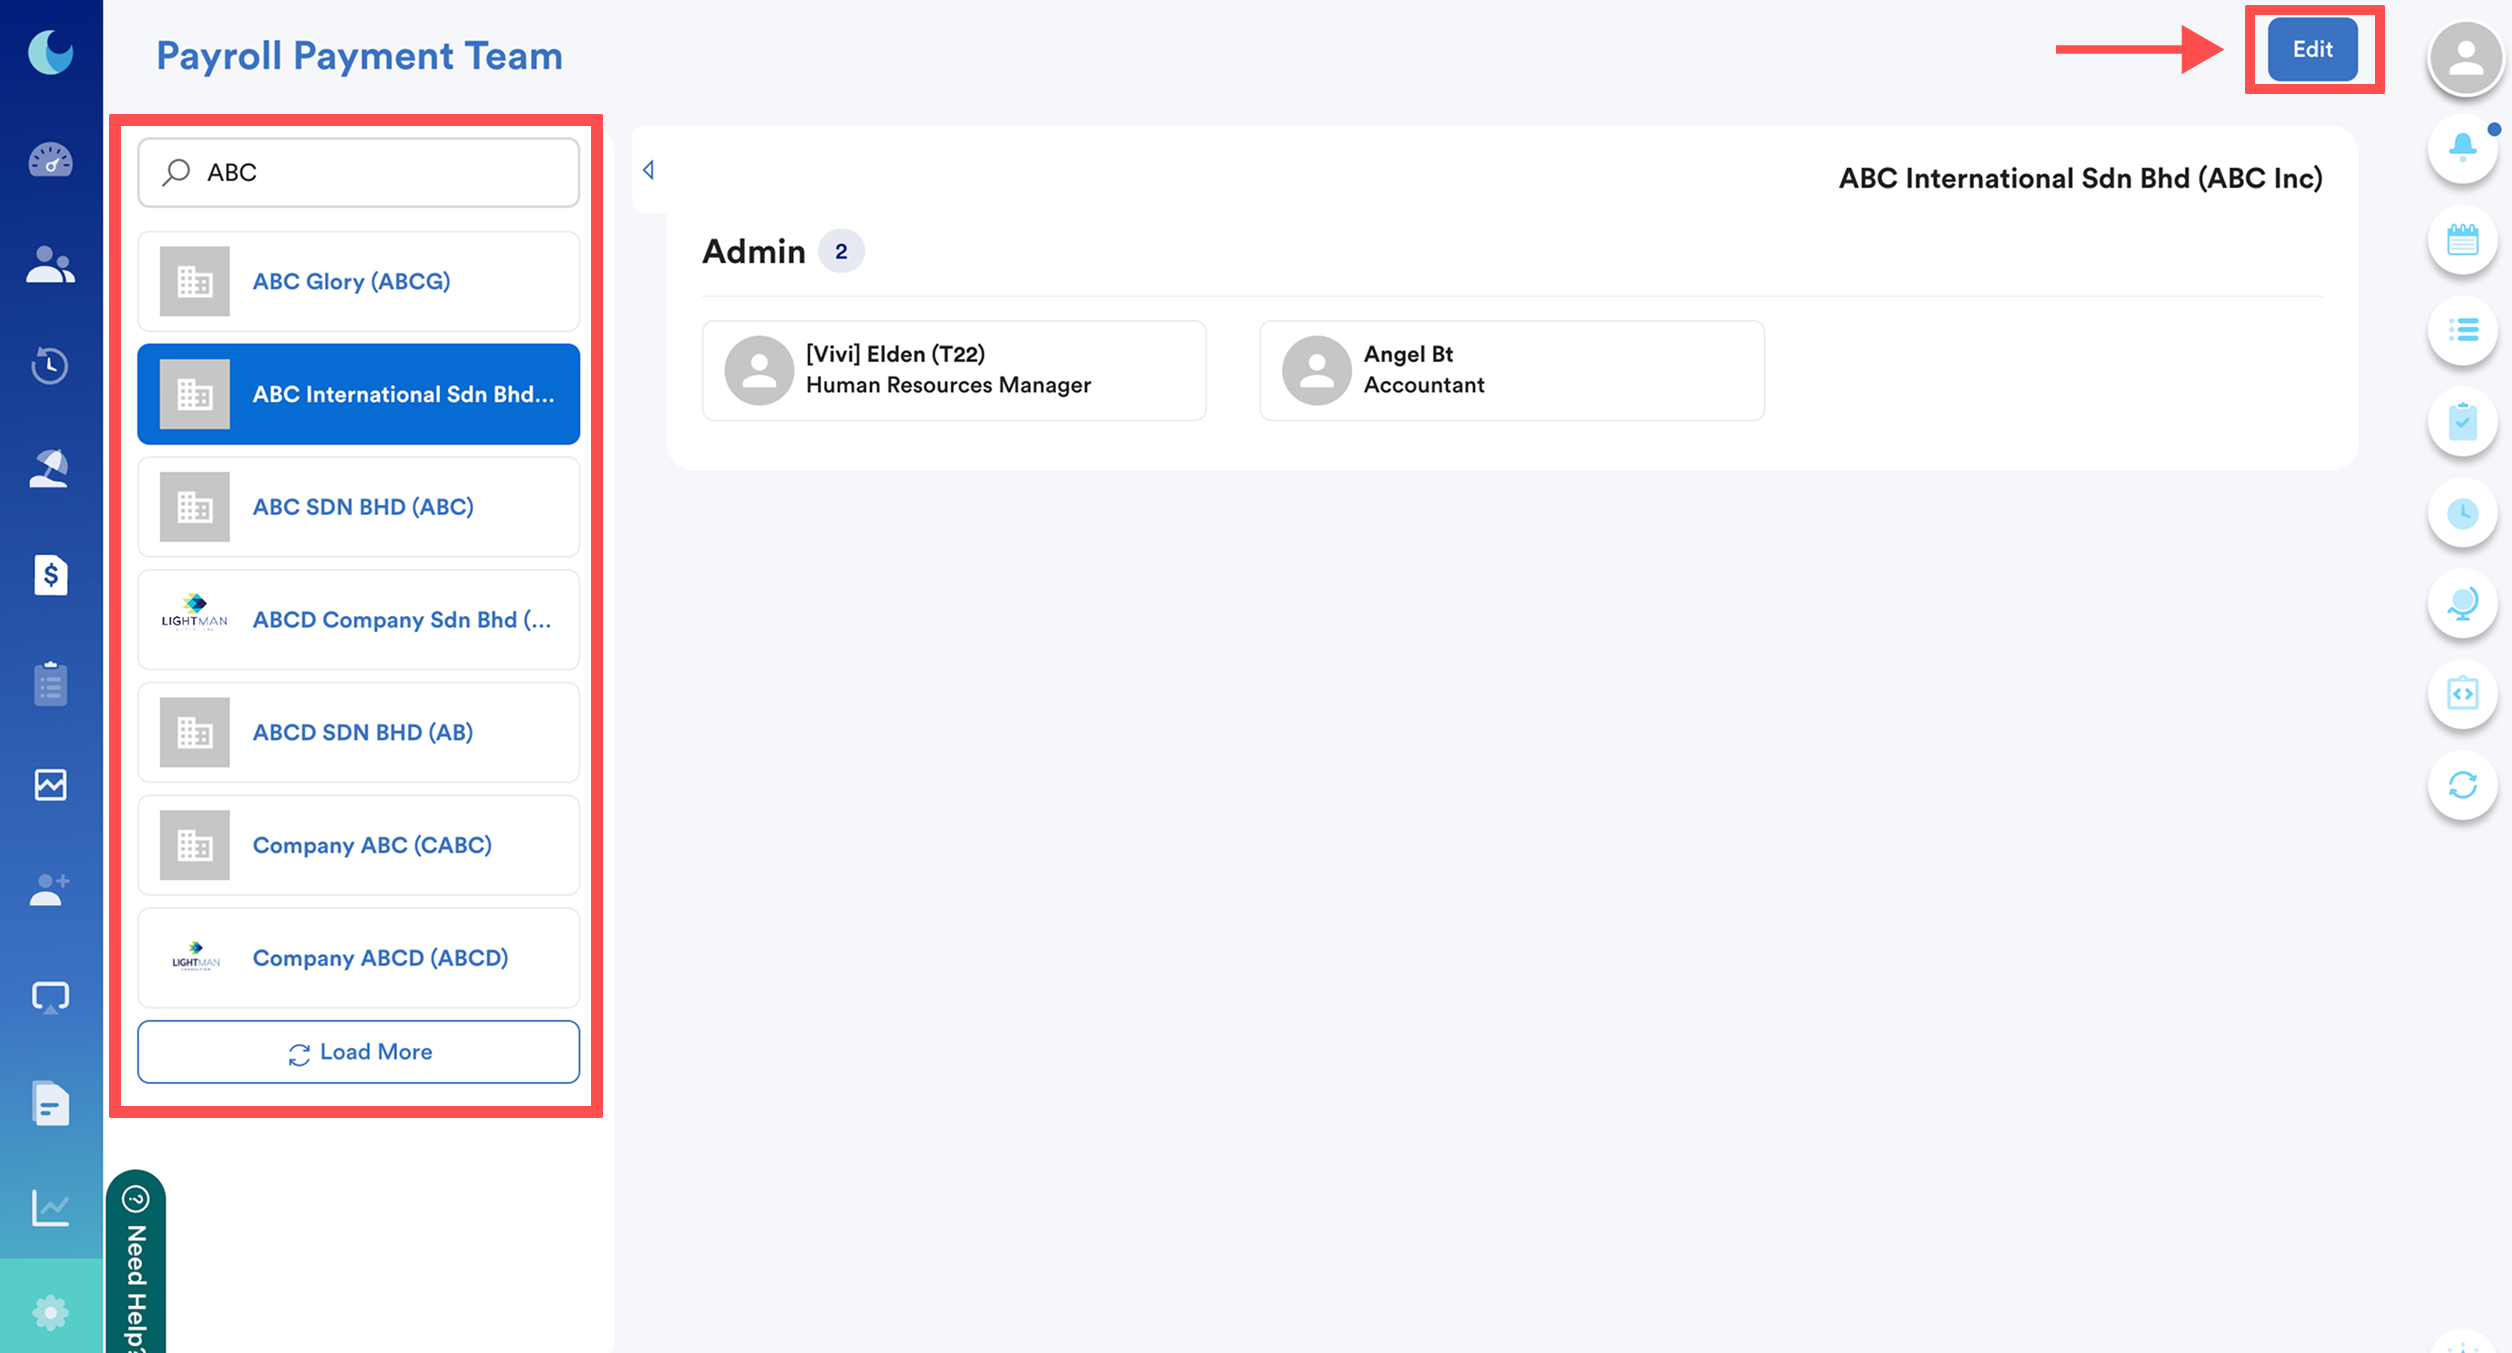The image size is (2512, 1353).
Task: Click the calendar icon in right panel
Action: 2462,240
